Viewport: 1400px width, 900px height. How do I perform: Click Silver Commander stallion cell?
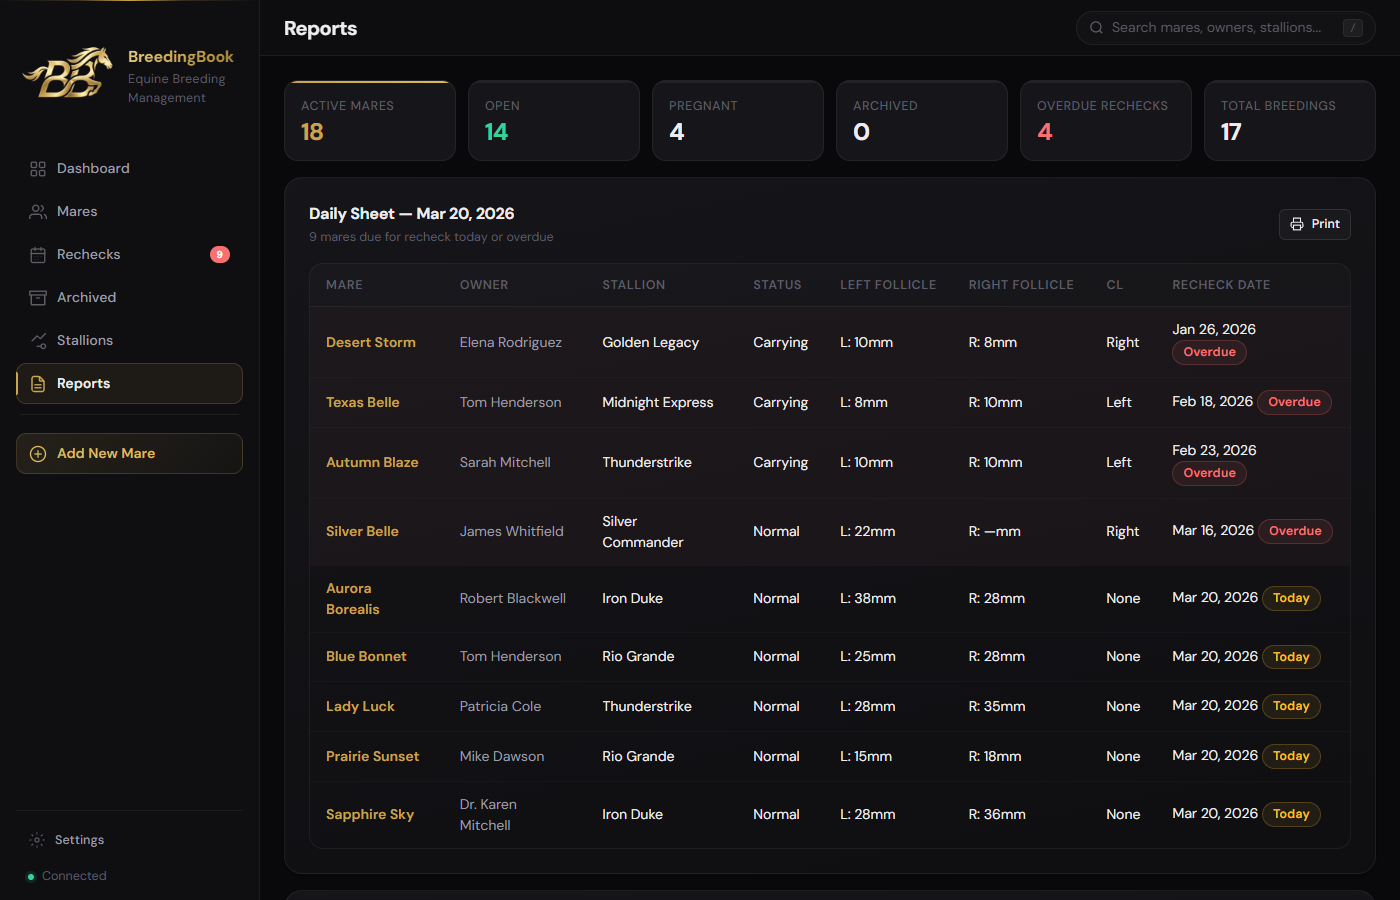coord(642,532)
